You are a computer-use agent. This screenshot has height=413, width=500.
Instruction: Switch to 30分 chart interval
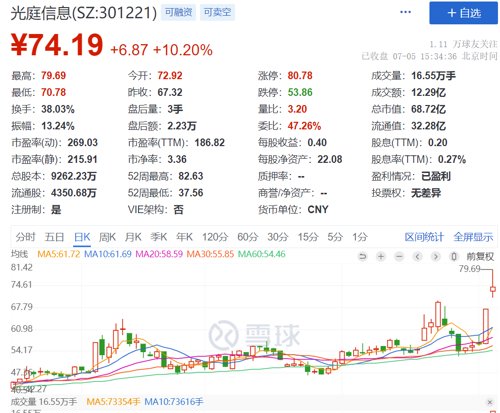[278, 237]
